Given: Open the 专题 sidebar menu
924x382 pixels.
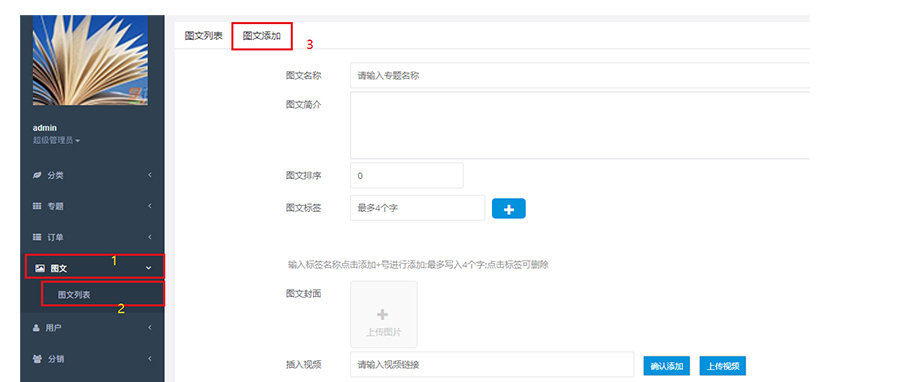Looking at the screenshot, I should (x=93, y=206).
